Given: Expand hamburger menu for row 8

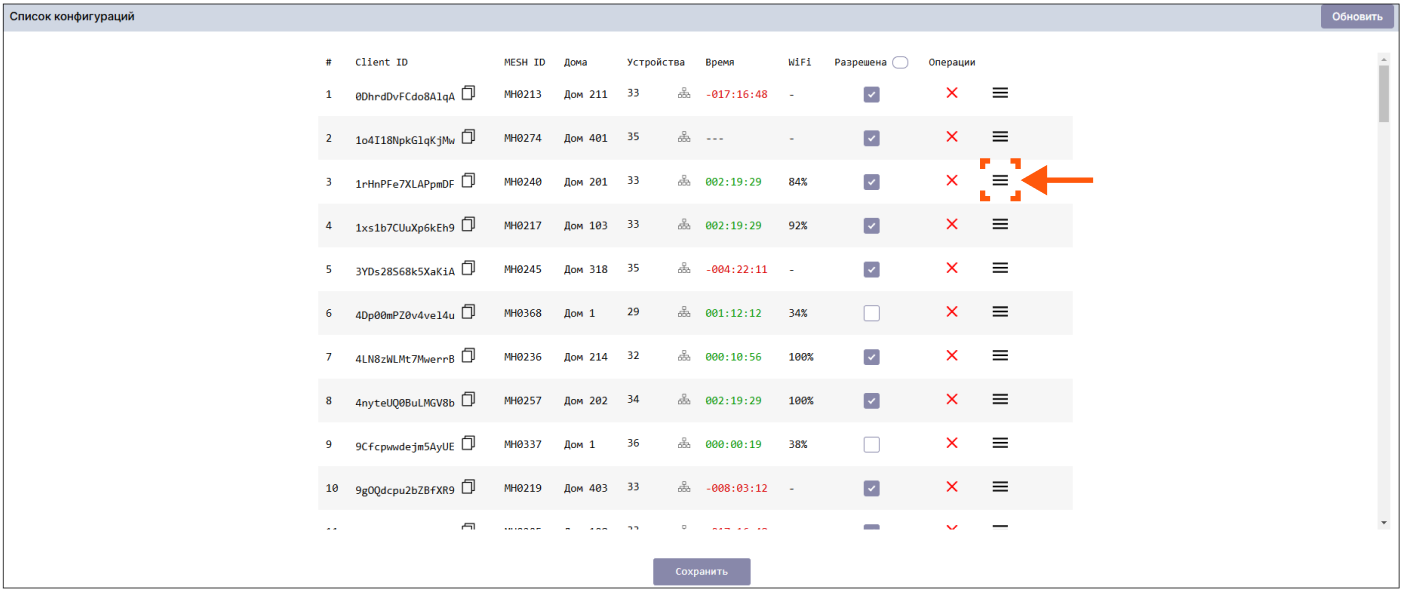Looking at the screenshot, I should pos(1000,399).
